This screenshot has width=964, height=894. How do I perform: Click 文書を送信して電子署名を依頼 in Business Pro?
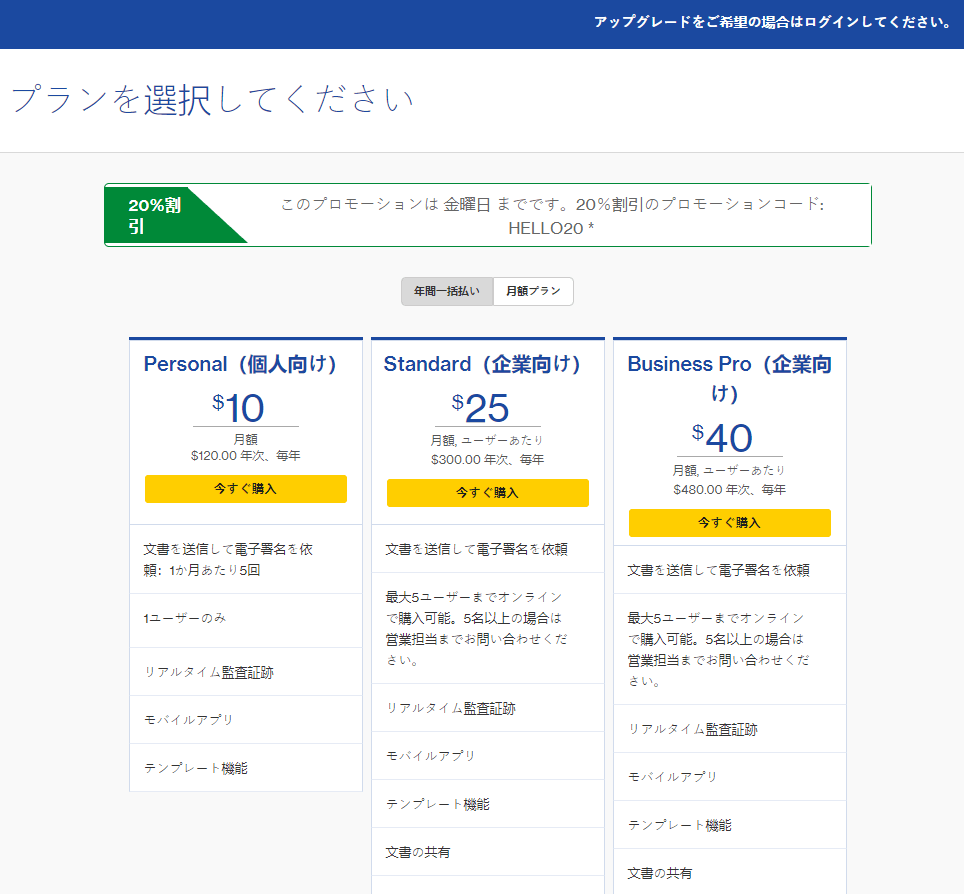tap(718, 571)
